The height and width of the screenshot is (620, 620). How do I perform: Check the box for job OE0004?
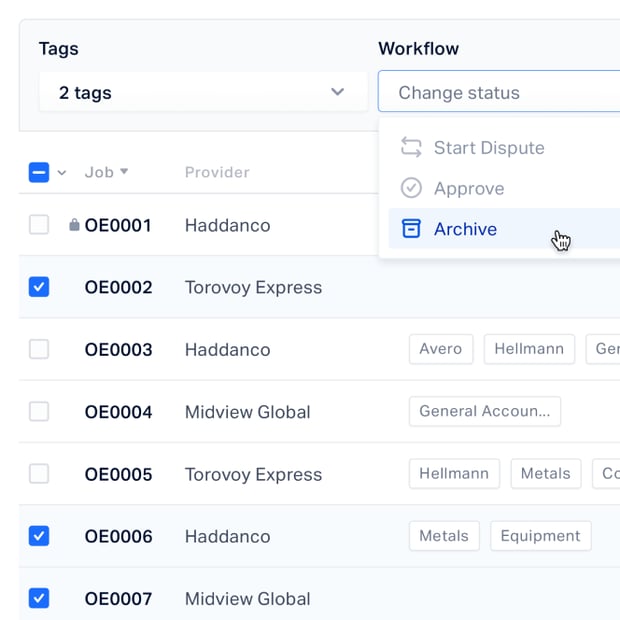[x=39, y=411]
